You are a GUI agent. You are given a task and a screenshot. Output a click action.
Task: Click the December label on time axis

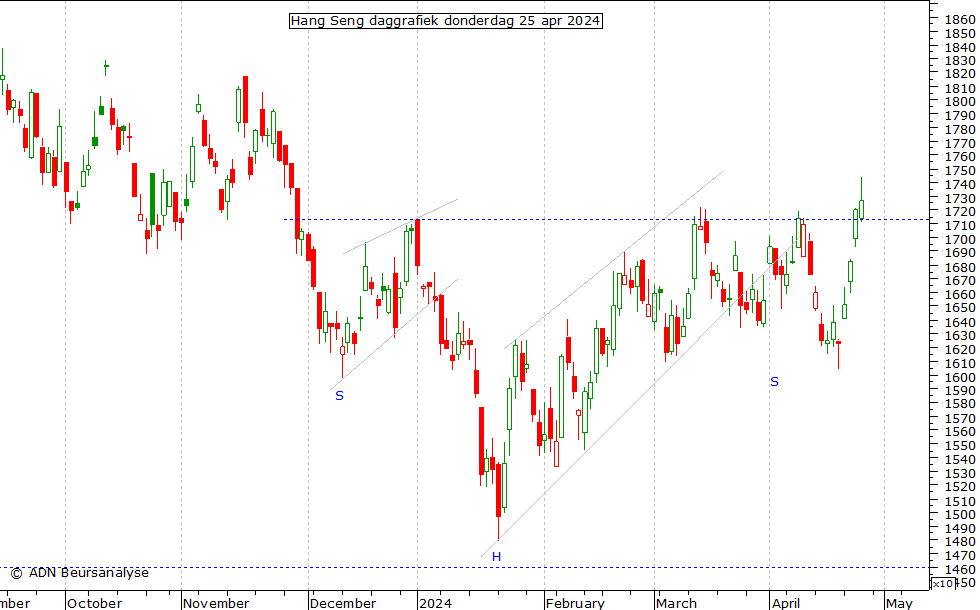click(x=342, y=603)
